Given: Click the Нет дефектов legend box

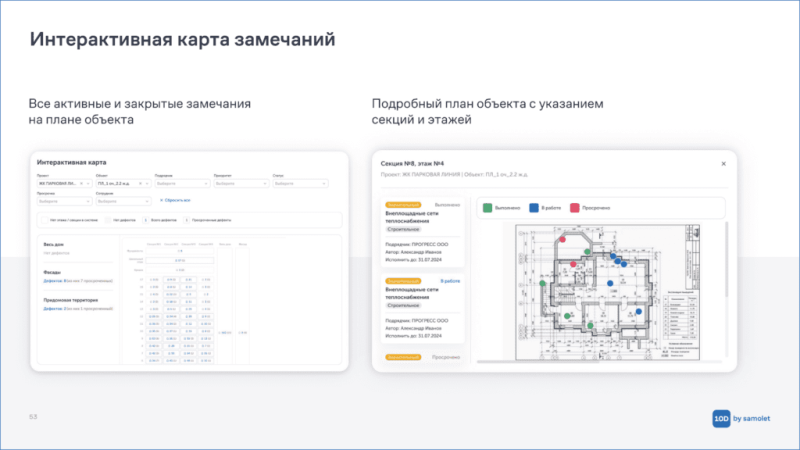Looking at the screenshot, I should coord(108,220).
